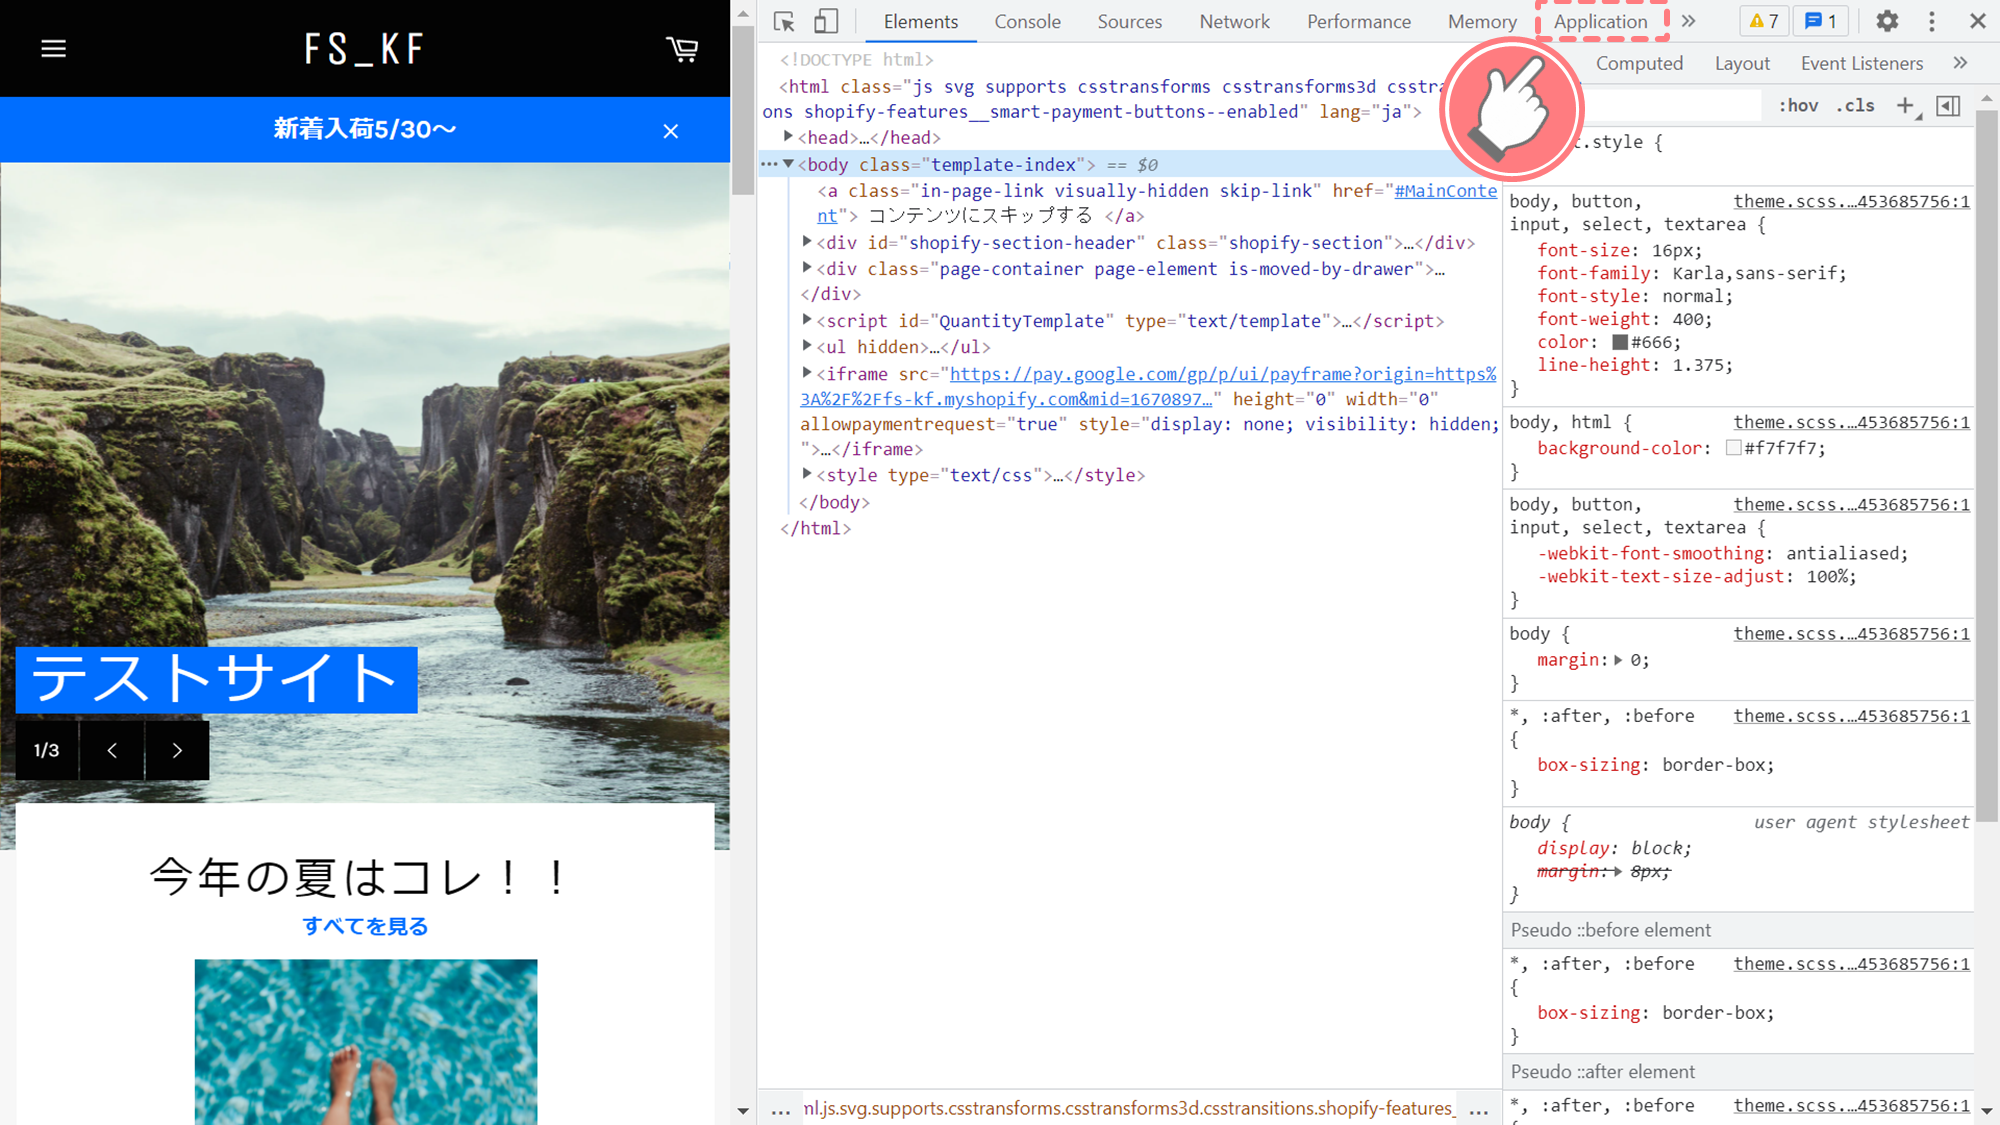
Task: Switch to the Computed pane
Action: pyautogui.click(x=1639, y=63)
